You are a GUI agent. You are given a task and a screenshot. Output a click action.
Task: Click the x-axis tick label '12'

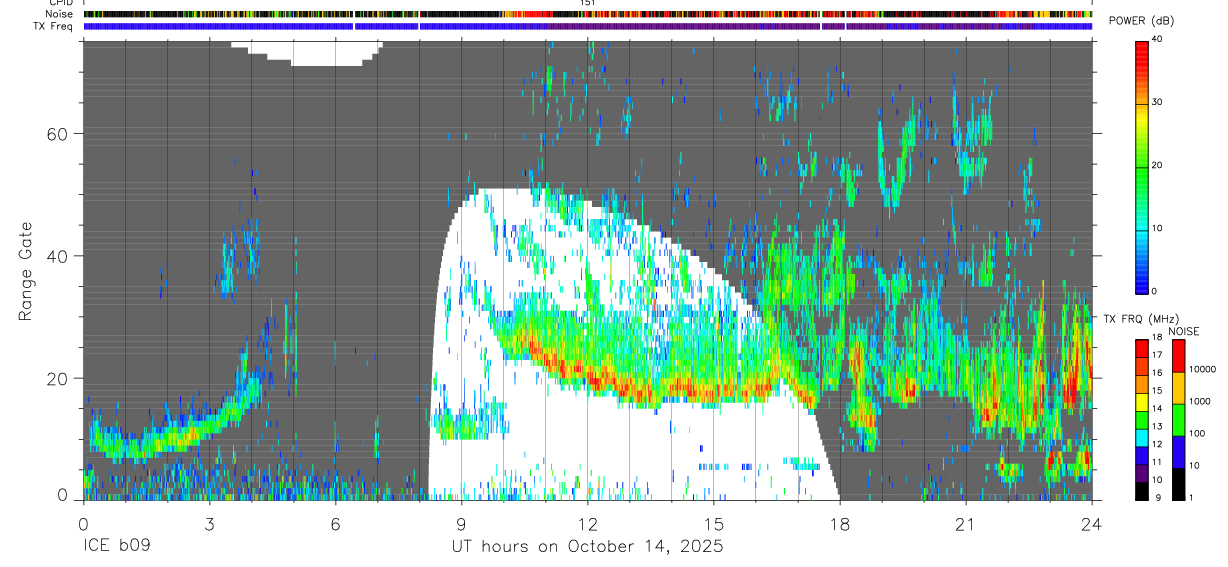587,524
